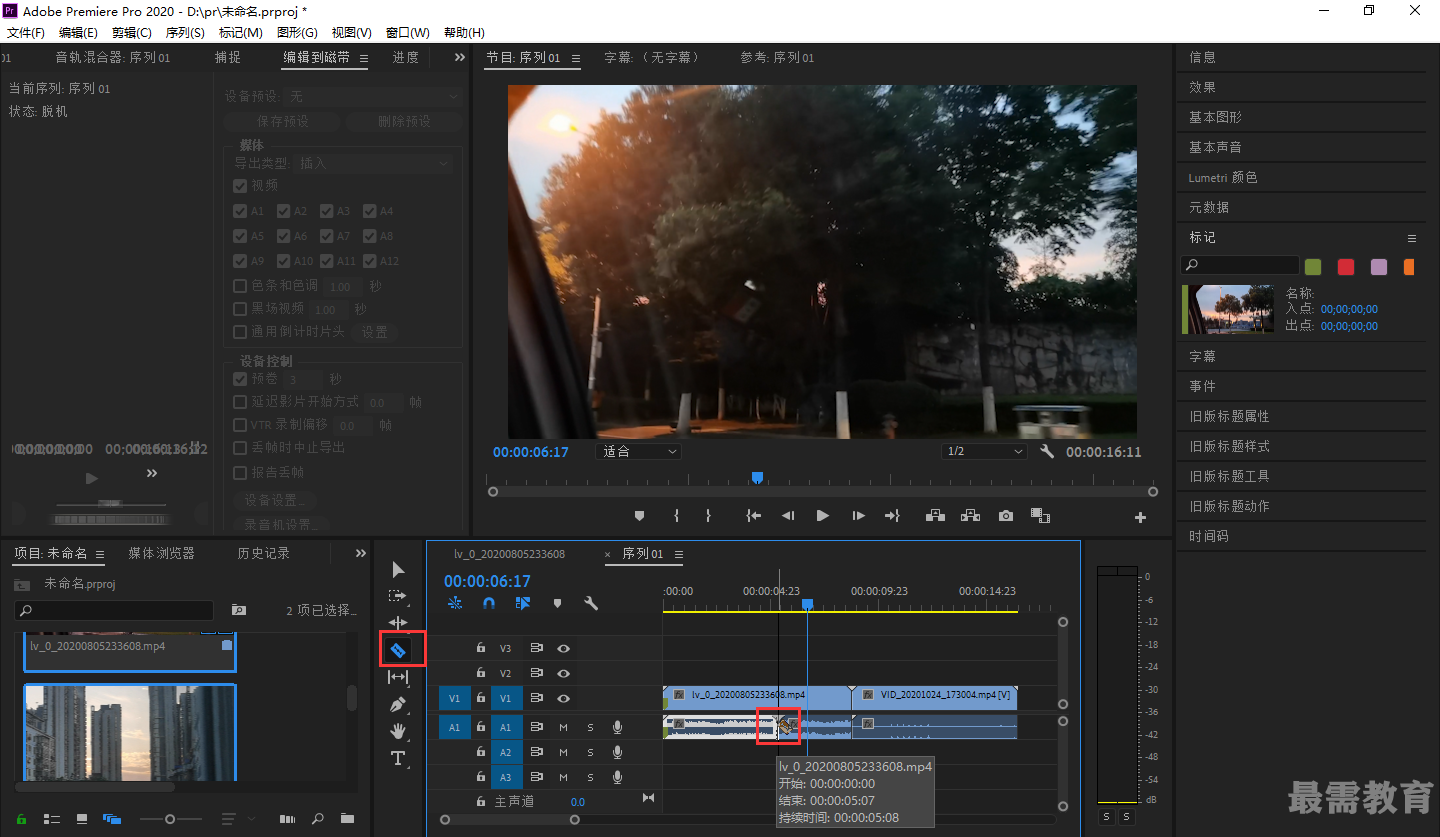
Task: Toggle nest sequence insert mode icon
Action: pos(455,604)
